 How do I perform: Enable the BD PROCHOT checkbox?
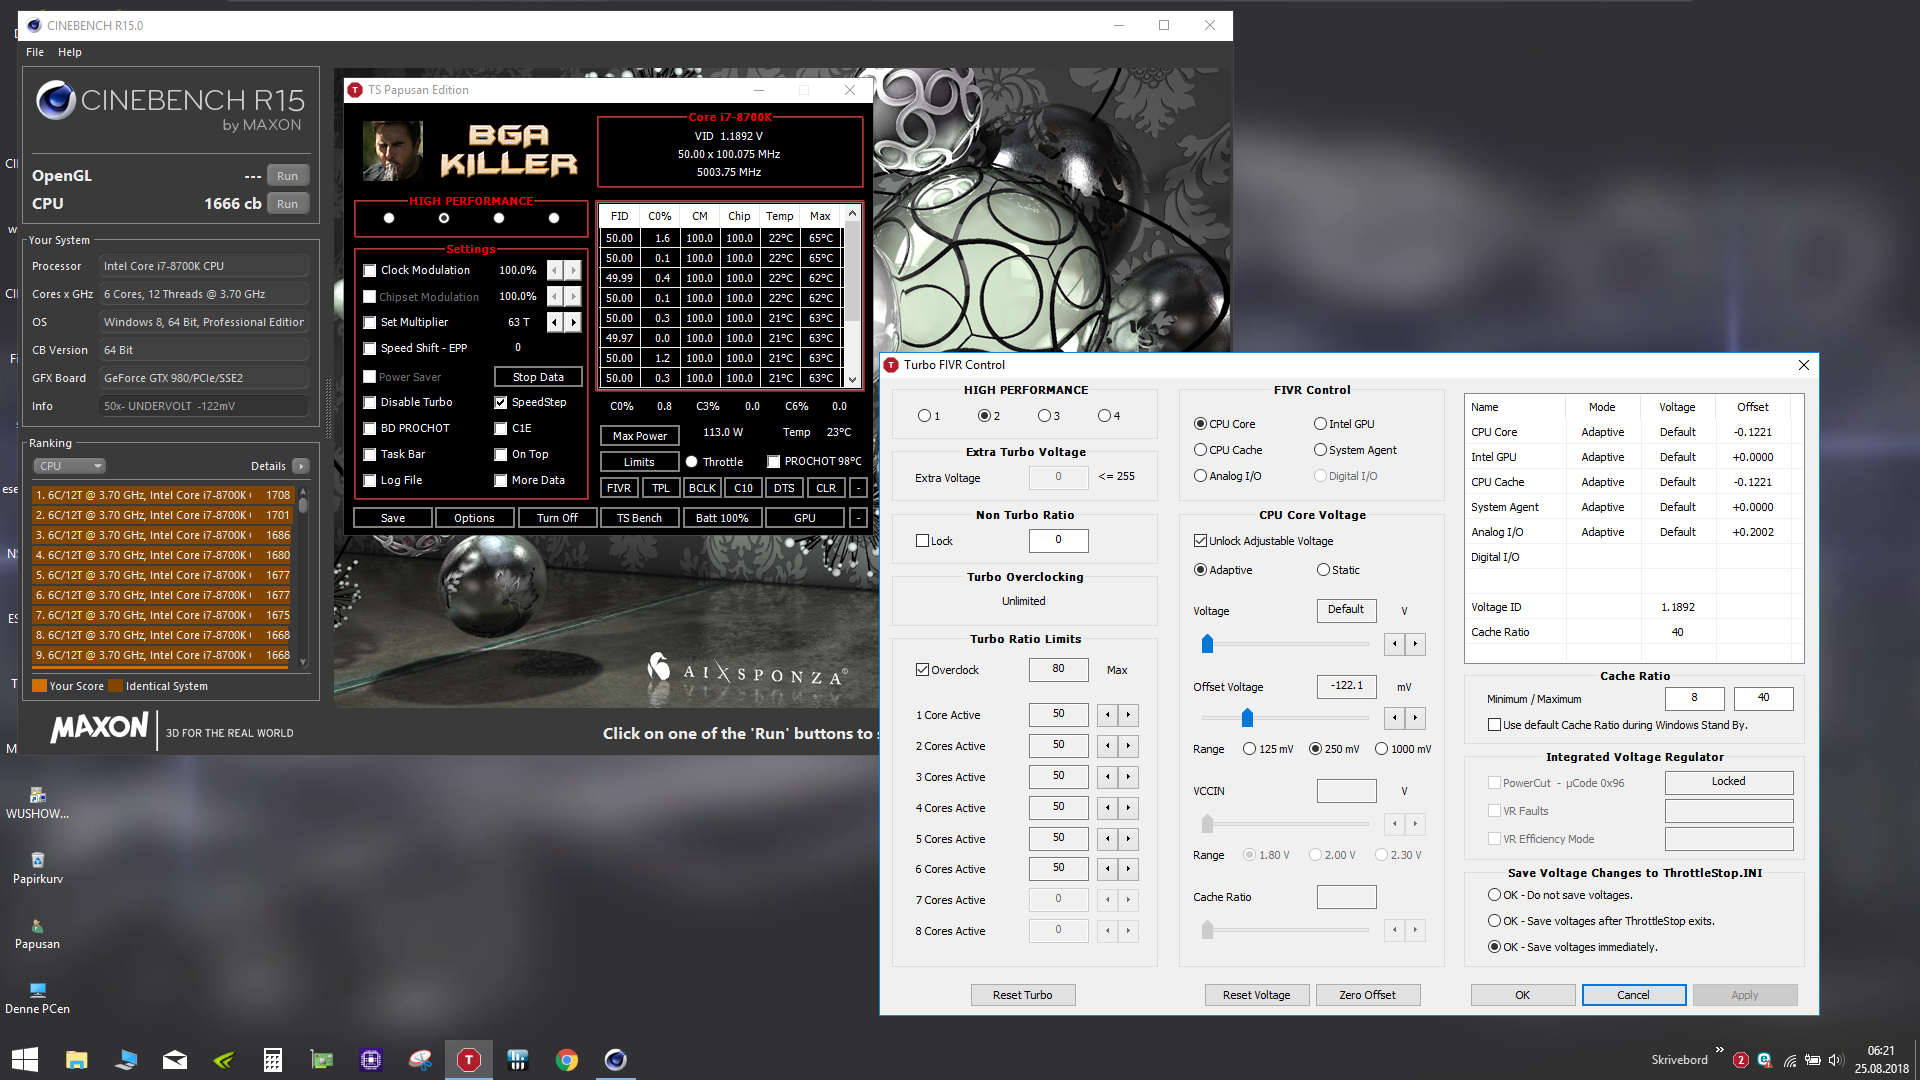click(x=370, y=428)
